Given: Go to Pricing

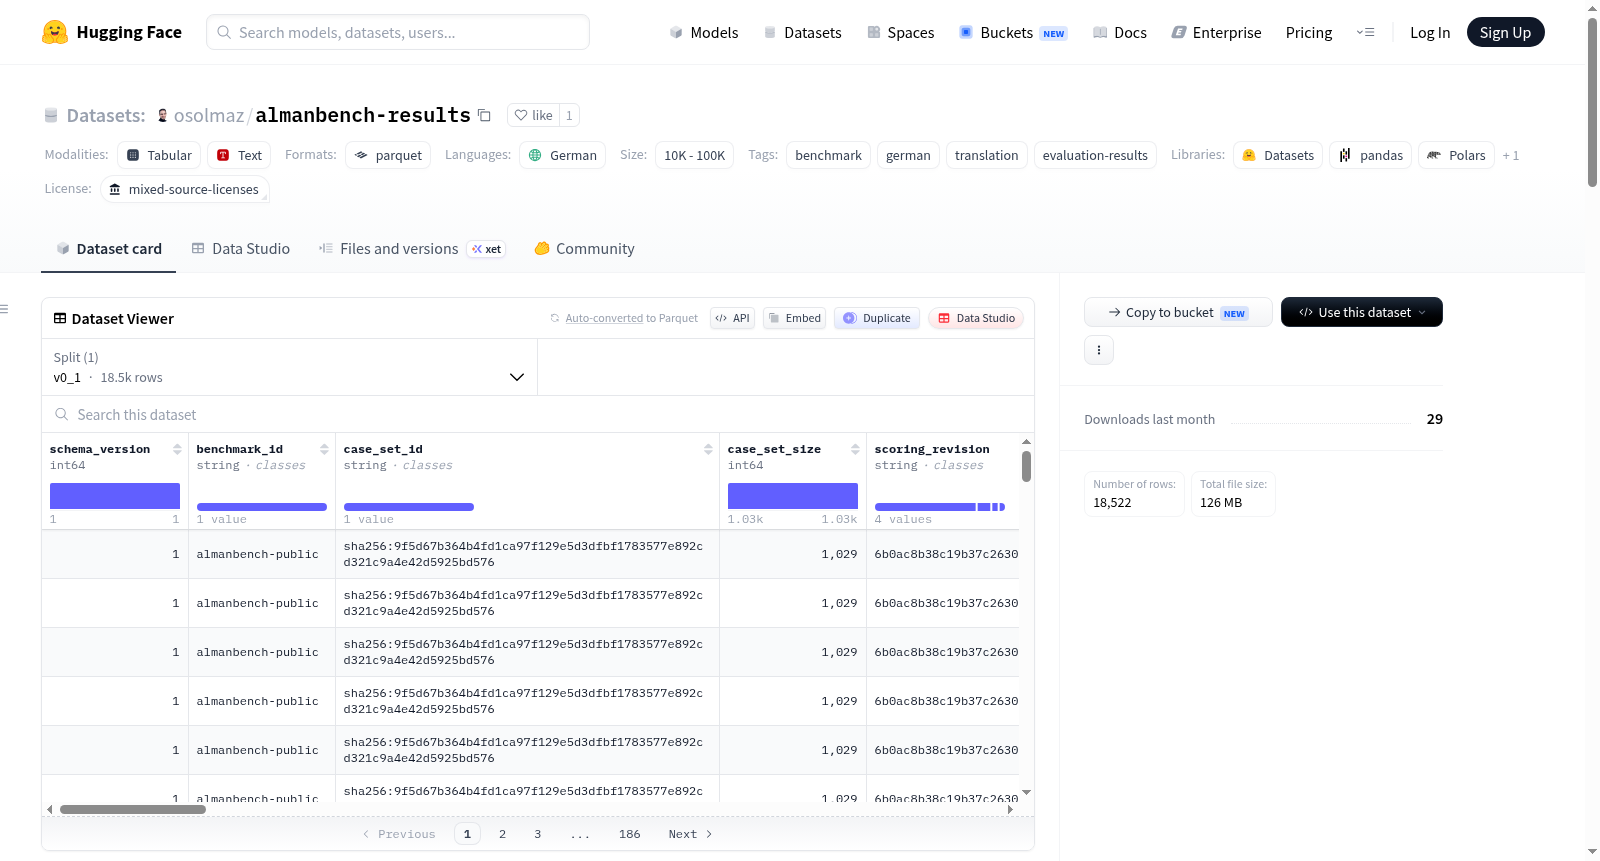Looking at the screenshot, I should coord(1309,32).
